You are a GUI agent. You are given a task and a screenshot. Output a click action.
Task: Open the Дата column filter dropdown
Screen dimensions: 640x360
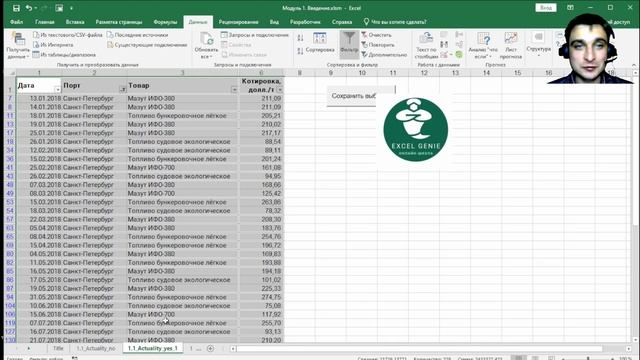coord(58,90)
